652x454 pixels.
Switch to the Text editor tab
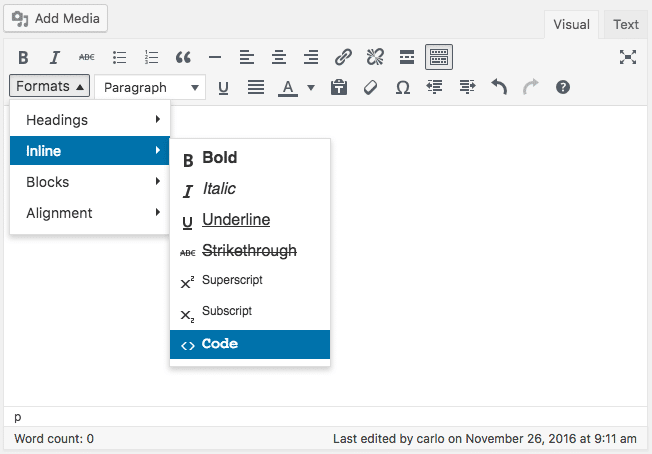click(x=626, y=24)
